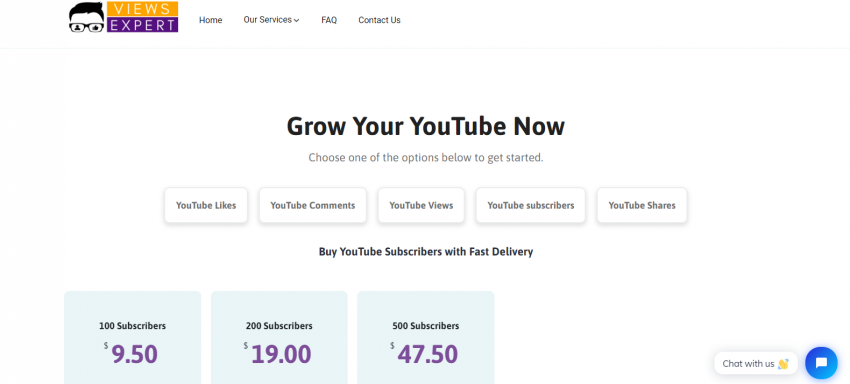Open the Home menu item
The width and height of the screenshot is (850, 384).
210,20
